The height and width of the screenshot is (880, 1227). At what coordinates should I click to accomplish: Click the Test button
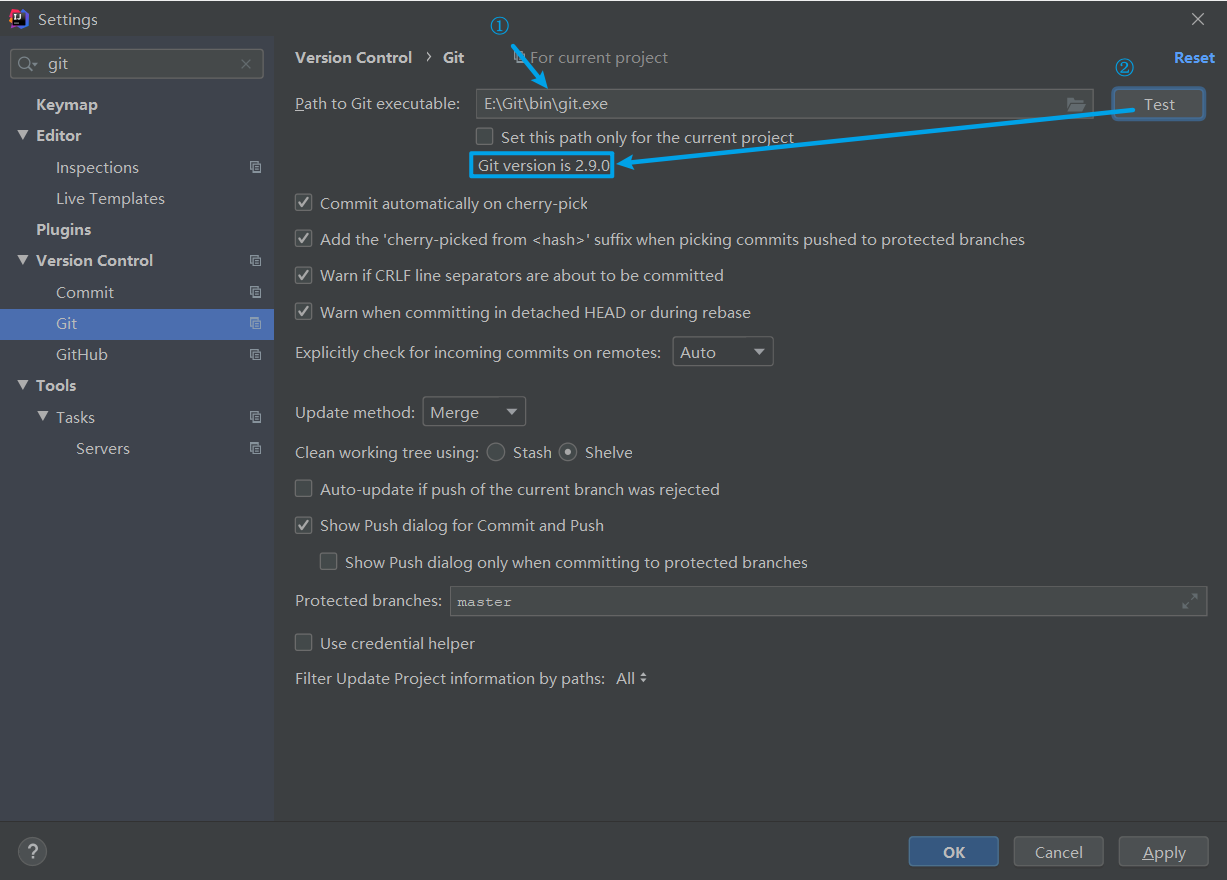click(x=1158, y=104)
